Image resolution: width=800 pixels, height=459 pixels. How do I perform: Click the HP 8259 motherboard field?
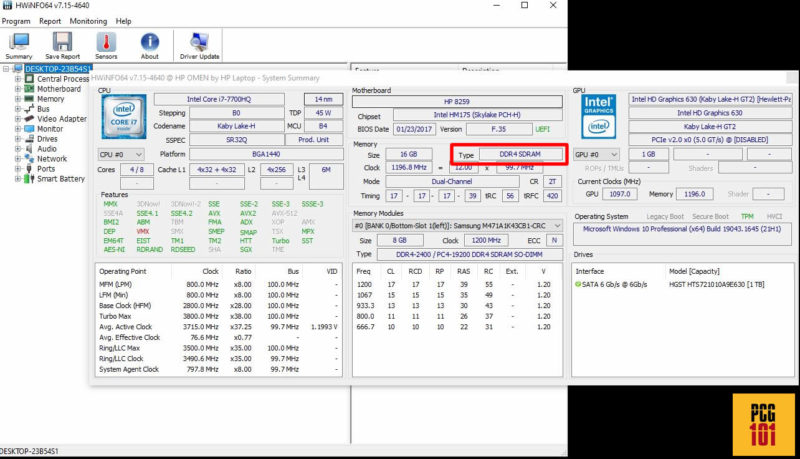tap(457, 101)
